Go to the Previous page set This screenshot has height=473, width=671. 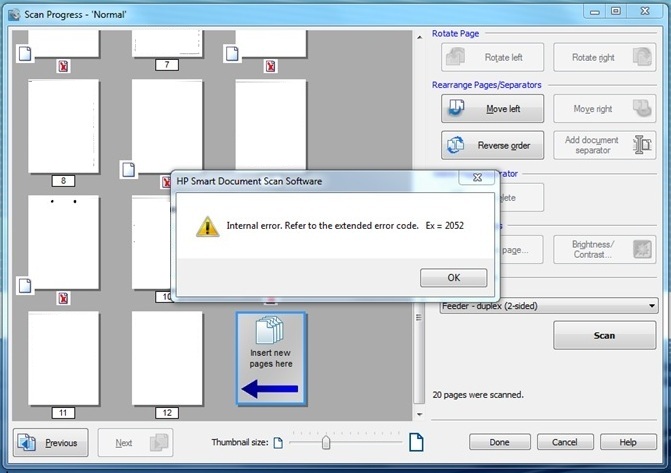[50, 443]
